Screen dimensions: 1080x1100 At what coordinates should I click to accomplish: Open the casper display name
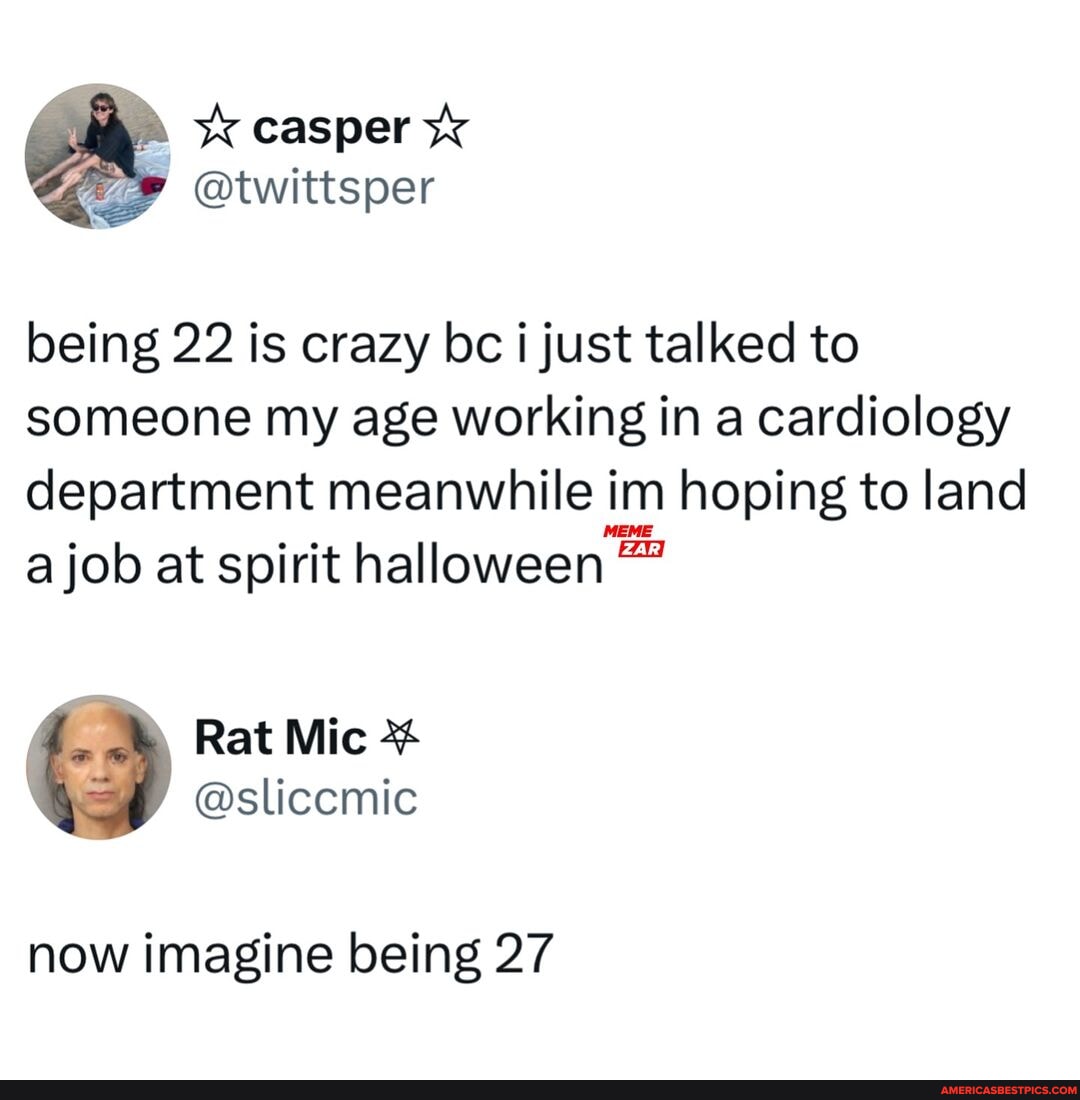(x=330, y=129)
